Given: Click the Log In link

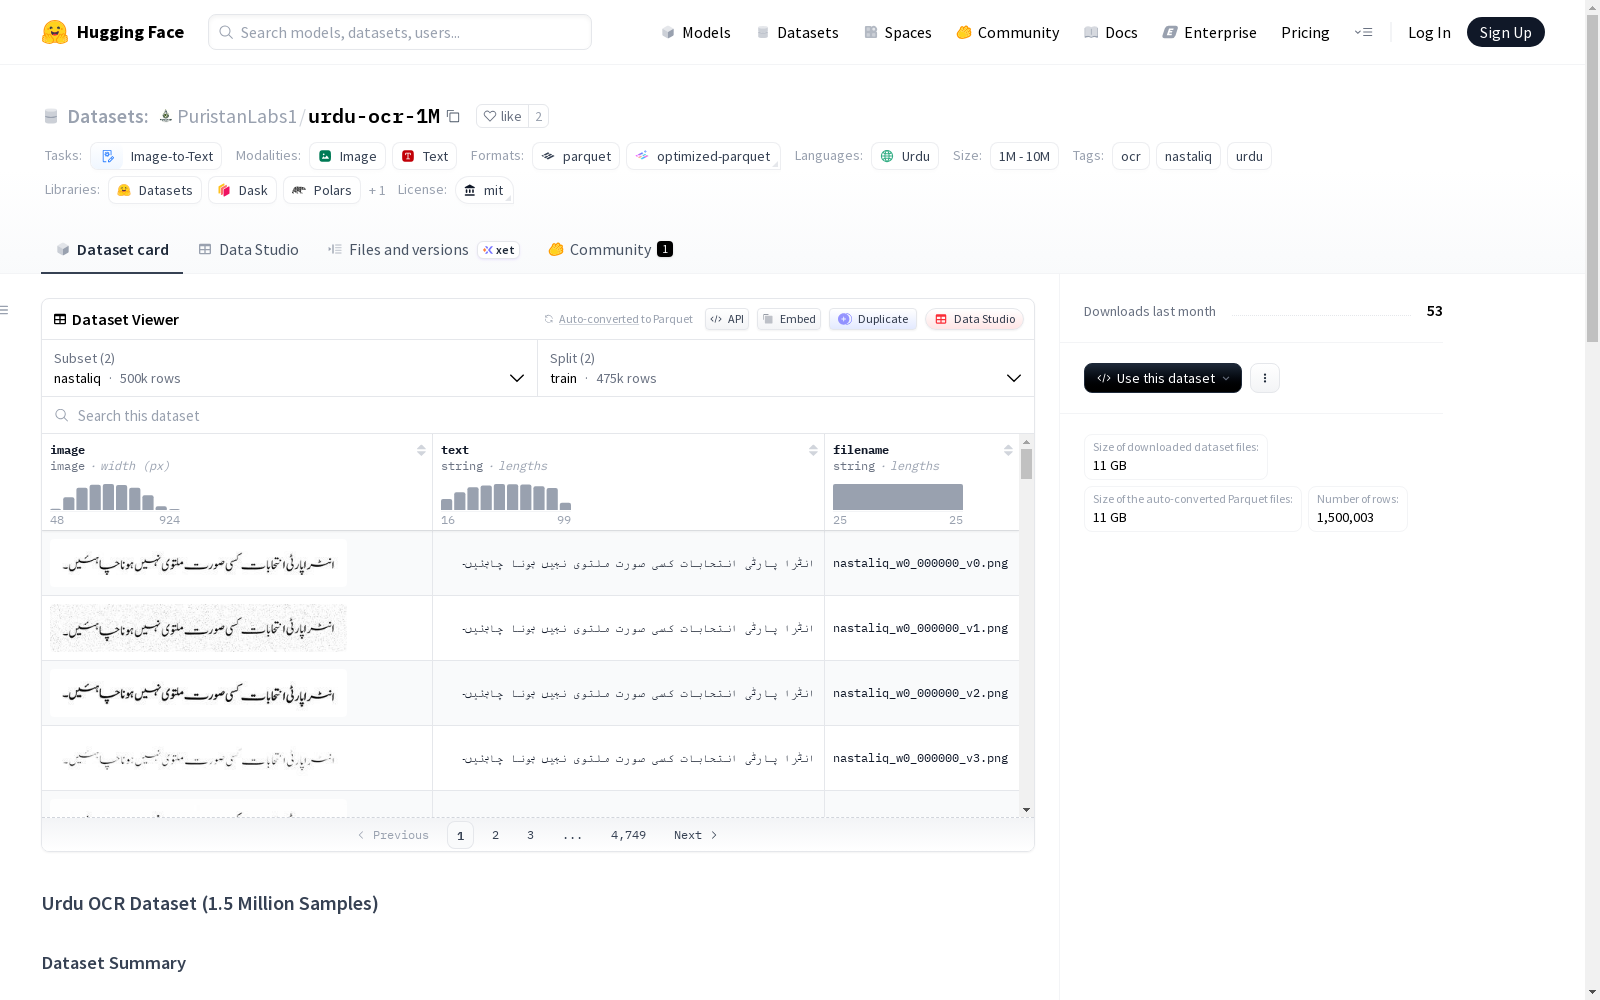Looking at the screenshot, I should [x=1429, y=32].
